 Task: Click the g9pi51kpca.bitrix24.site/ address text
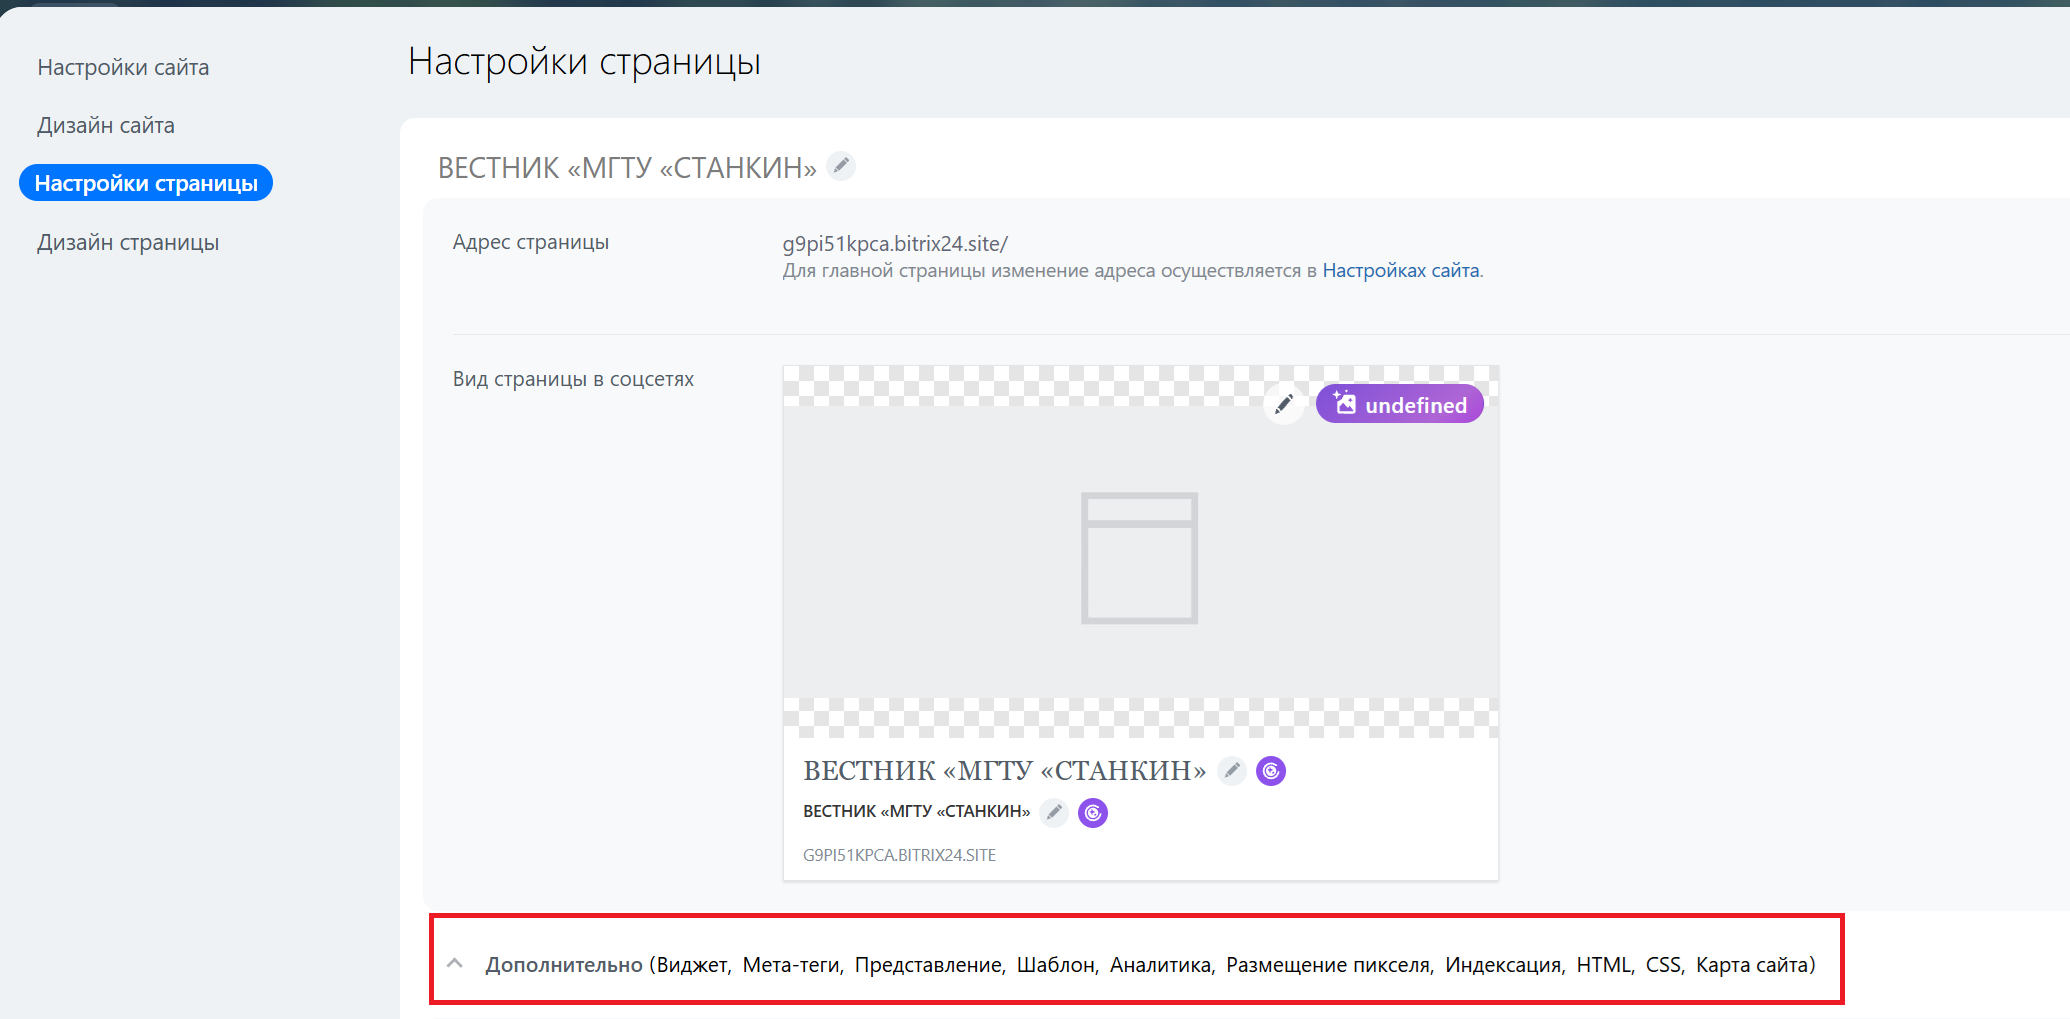coord(895,243)
